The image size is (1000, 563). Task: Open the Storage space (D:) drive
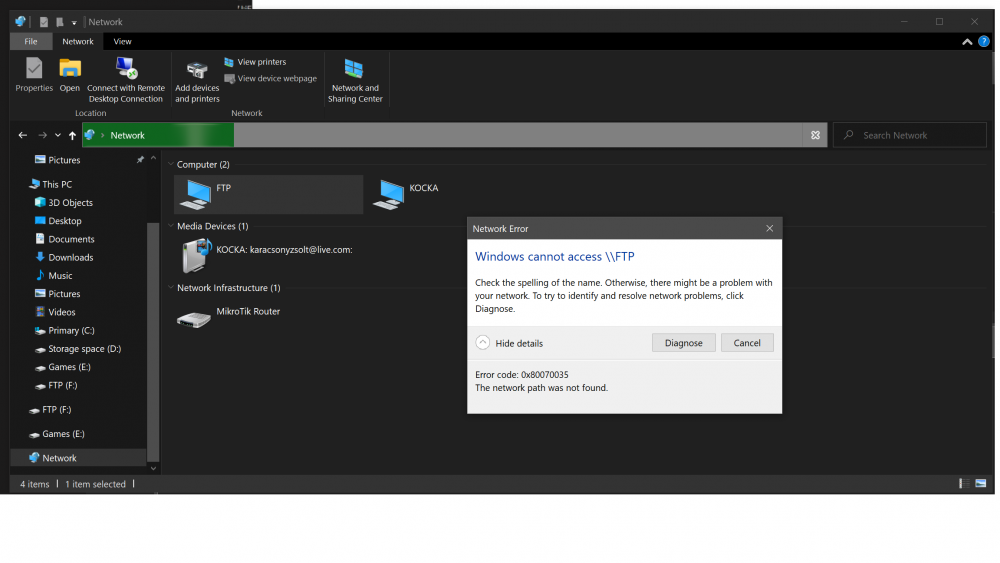click(x=84, y=349)
